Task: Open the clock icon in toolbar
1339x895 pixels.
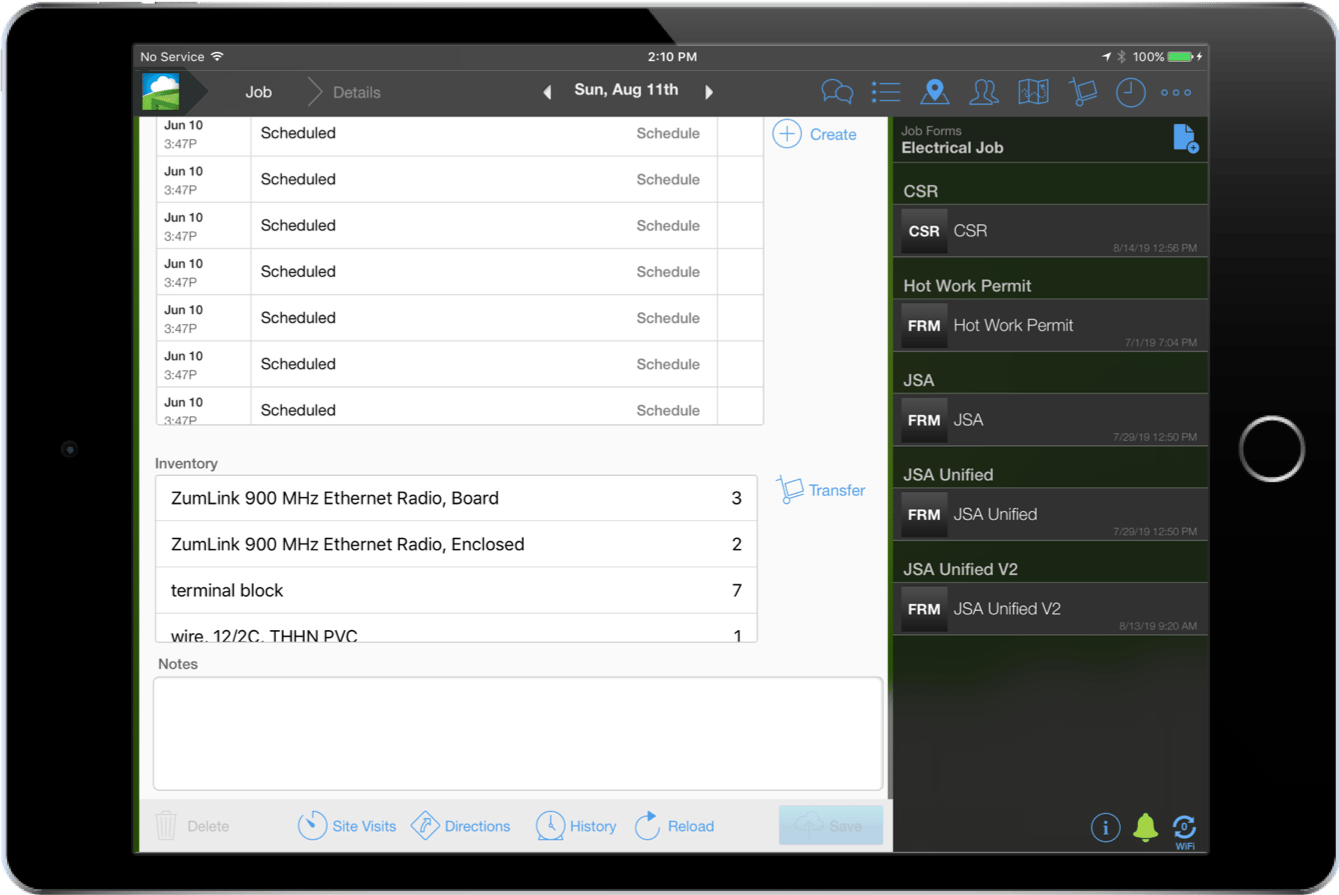Action: tap(1130, 92)
